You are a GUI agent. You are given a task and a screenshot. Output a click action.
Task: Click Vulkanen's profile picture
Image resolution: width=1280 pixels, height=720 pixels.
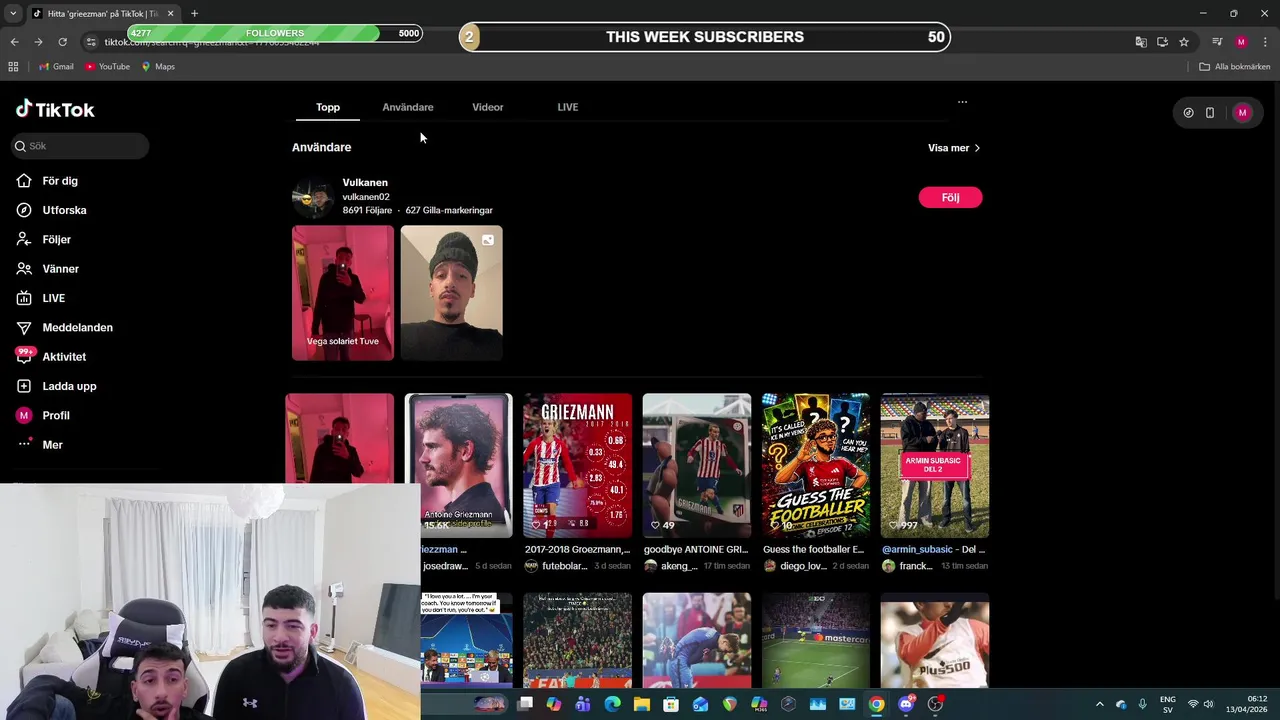coord(312,198)
